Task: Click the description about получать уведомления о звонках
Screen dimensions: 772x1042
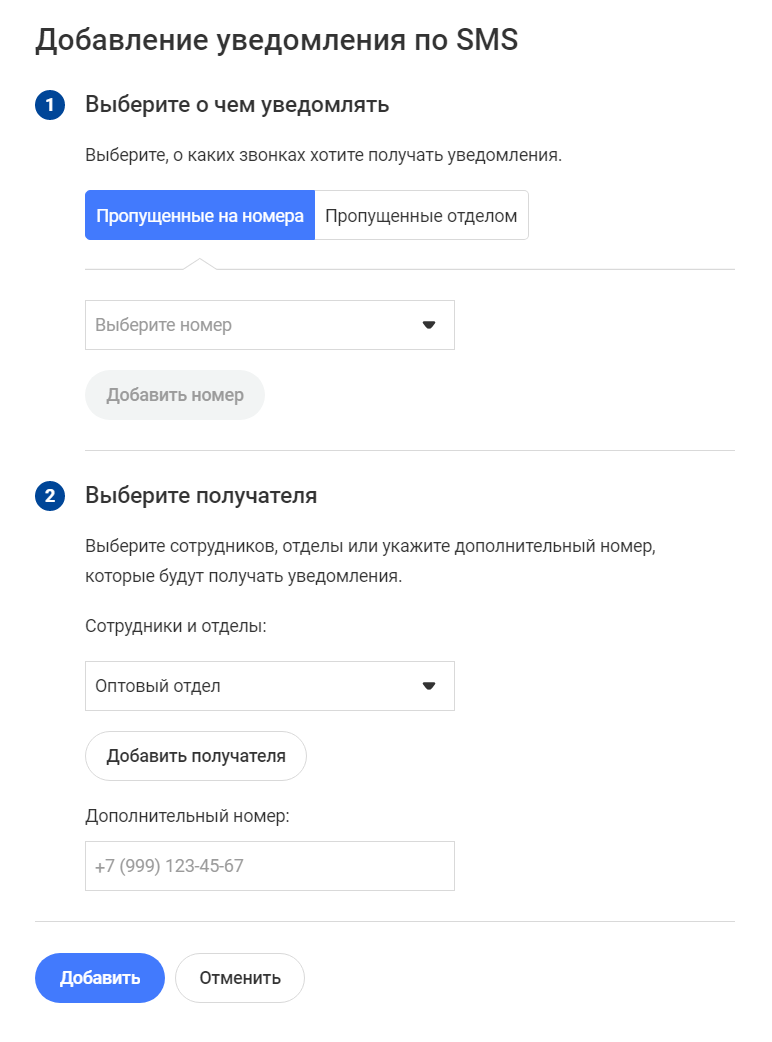Action: [324, 156]
